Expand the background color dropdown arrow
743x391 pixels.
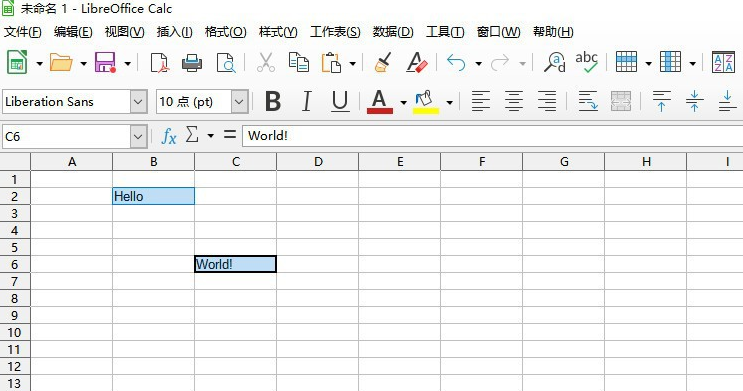click(x=449, y=102)
